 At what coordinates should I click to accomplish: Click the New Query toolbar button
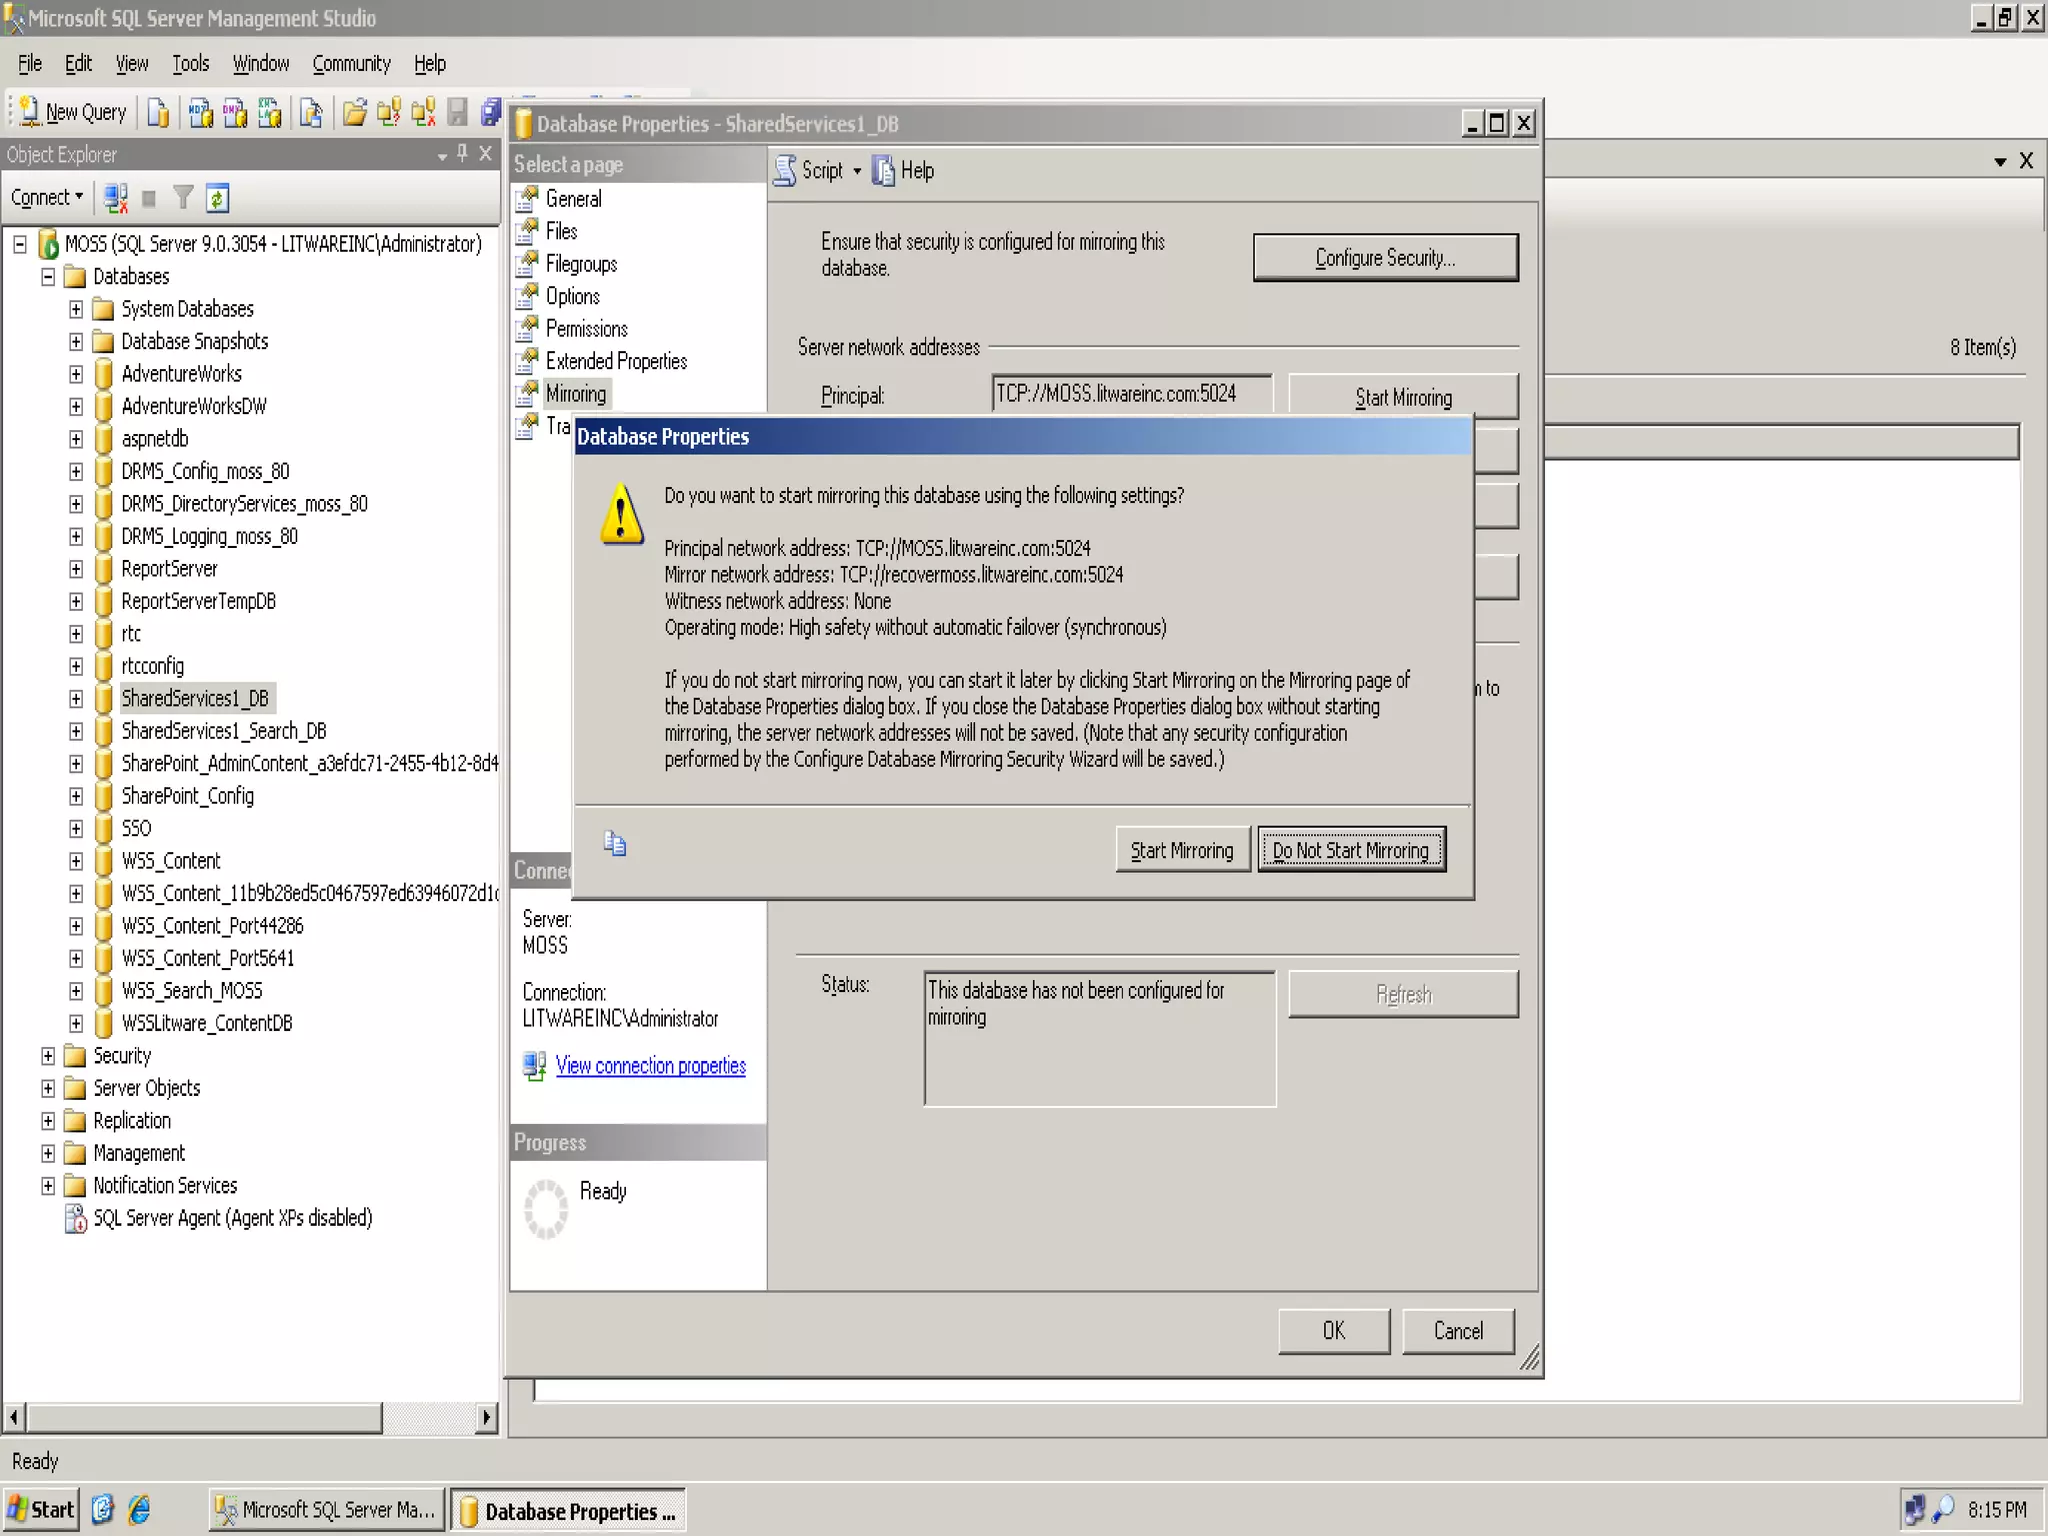point(73,112)
